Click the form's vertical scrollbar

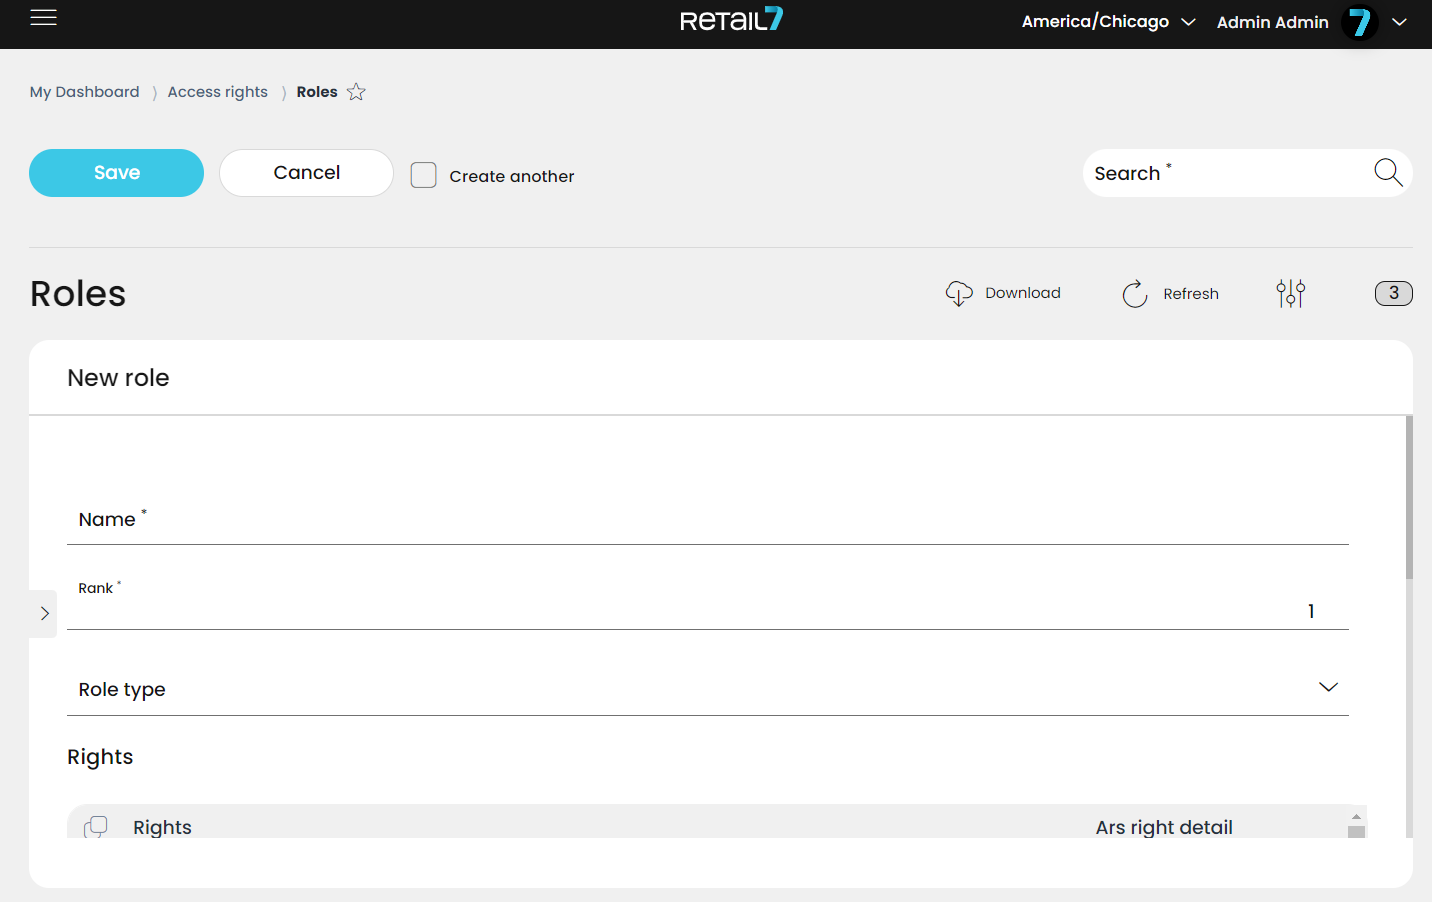1408,500
